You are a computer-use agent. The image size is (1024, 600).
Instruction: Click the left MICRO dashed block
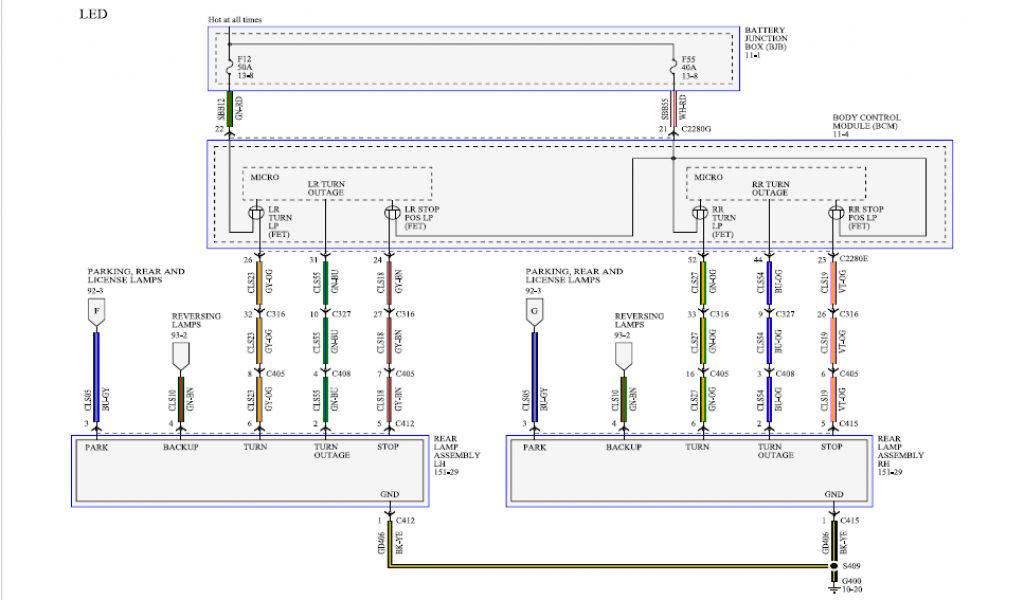(337, 183)
